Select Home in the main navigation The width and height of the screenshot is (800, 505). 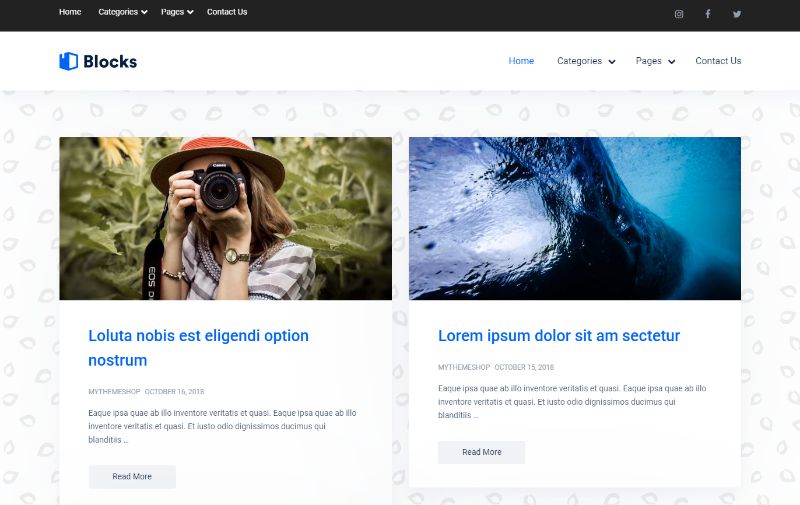(x=521, y=61)
